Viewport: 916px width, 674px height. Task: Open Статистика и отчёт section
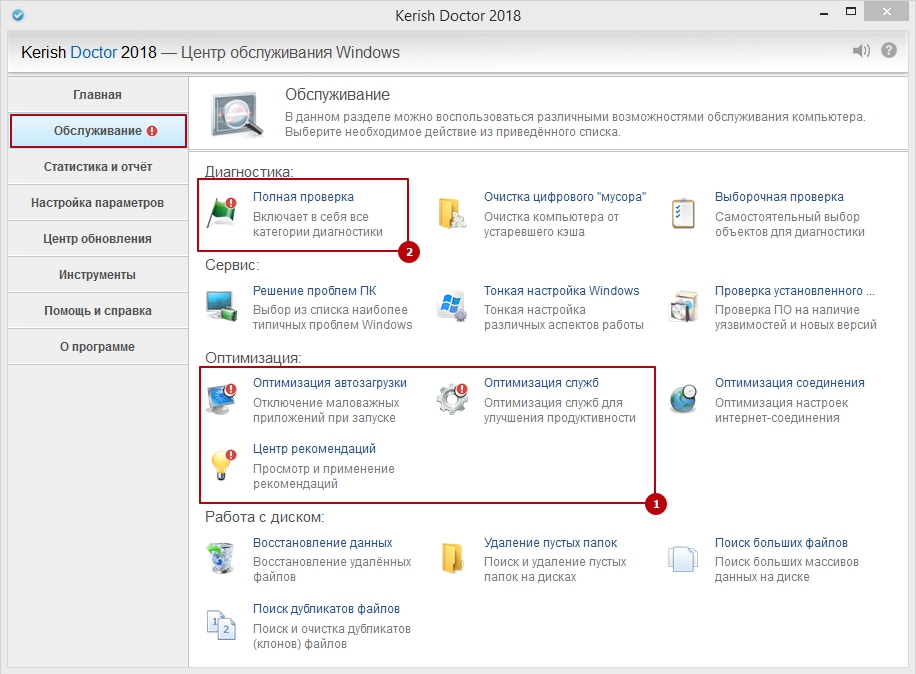(98, 167)
